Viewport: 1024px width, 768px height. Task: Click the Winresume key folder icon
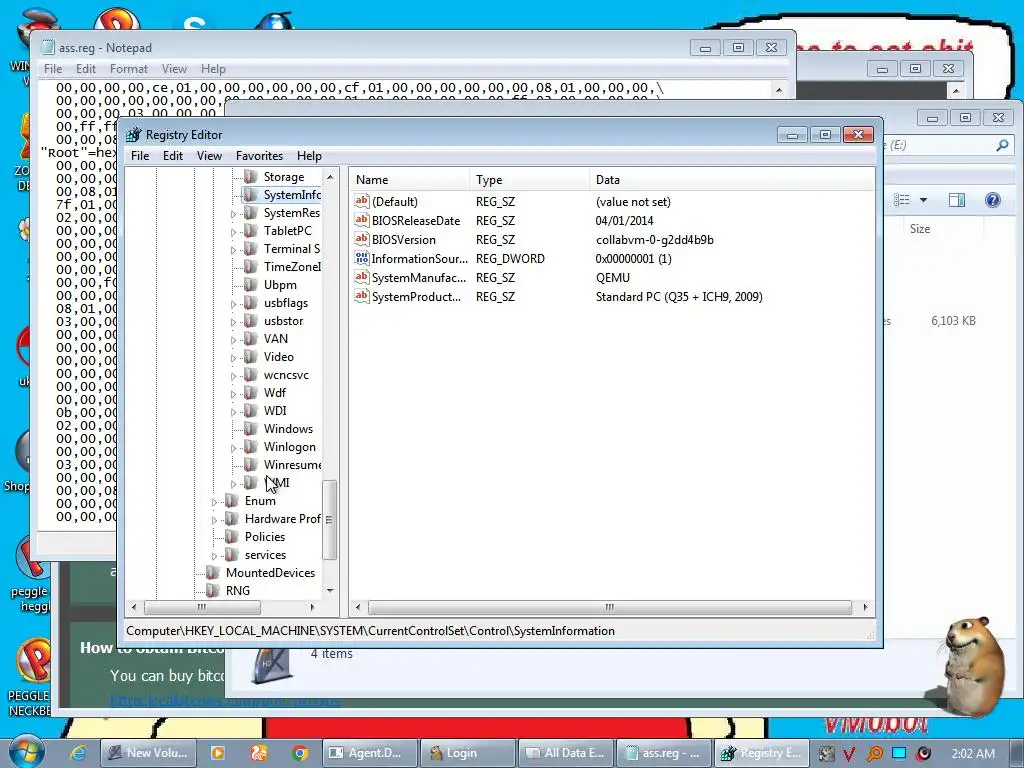click(x=250, y=464)
